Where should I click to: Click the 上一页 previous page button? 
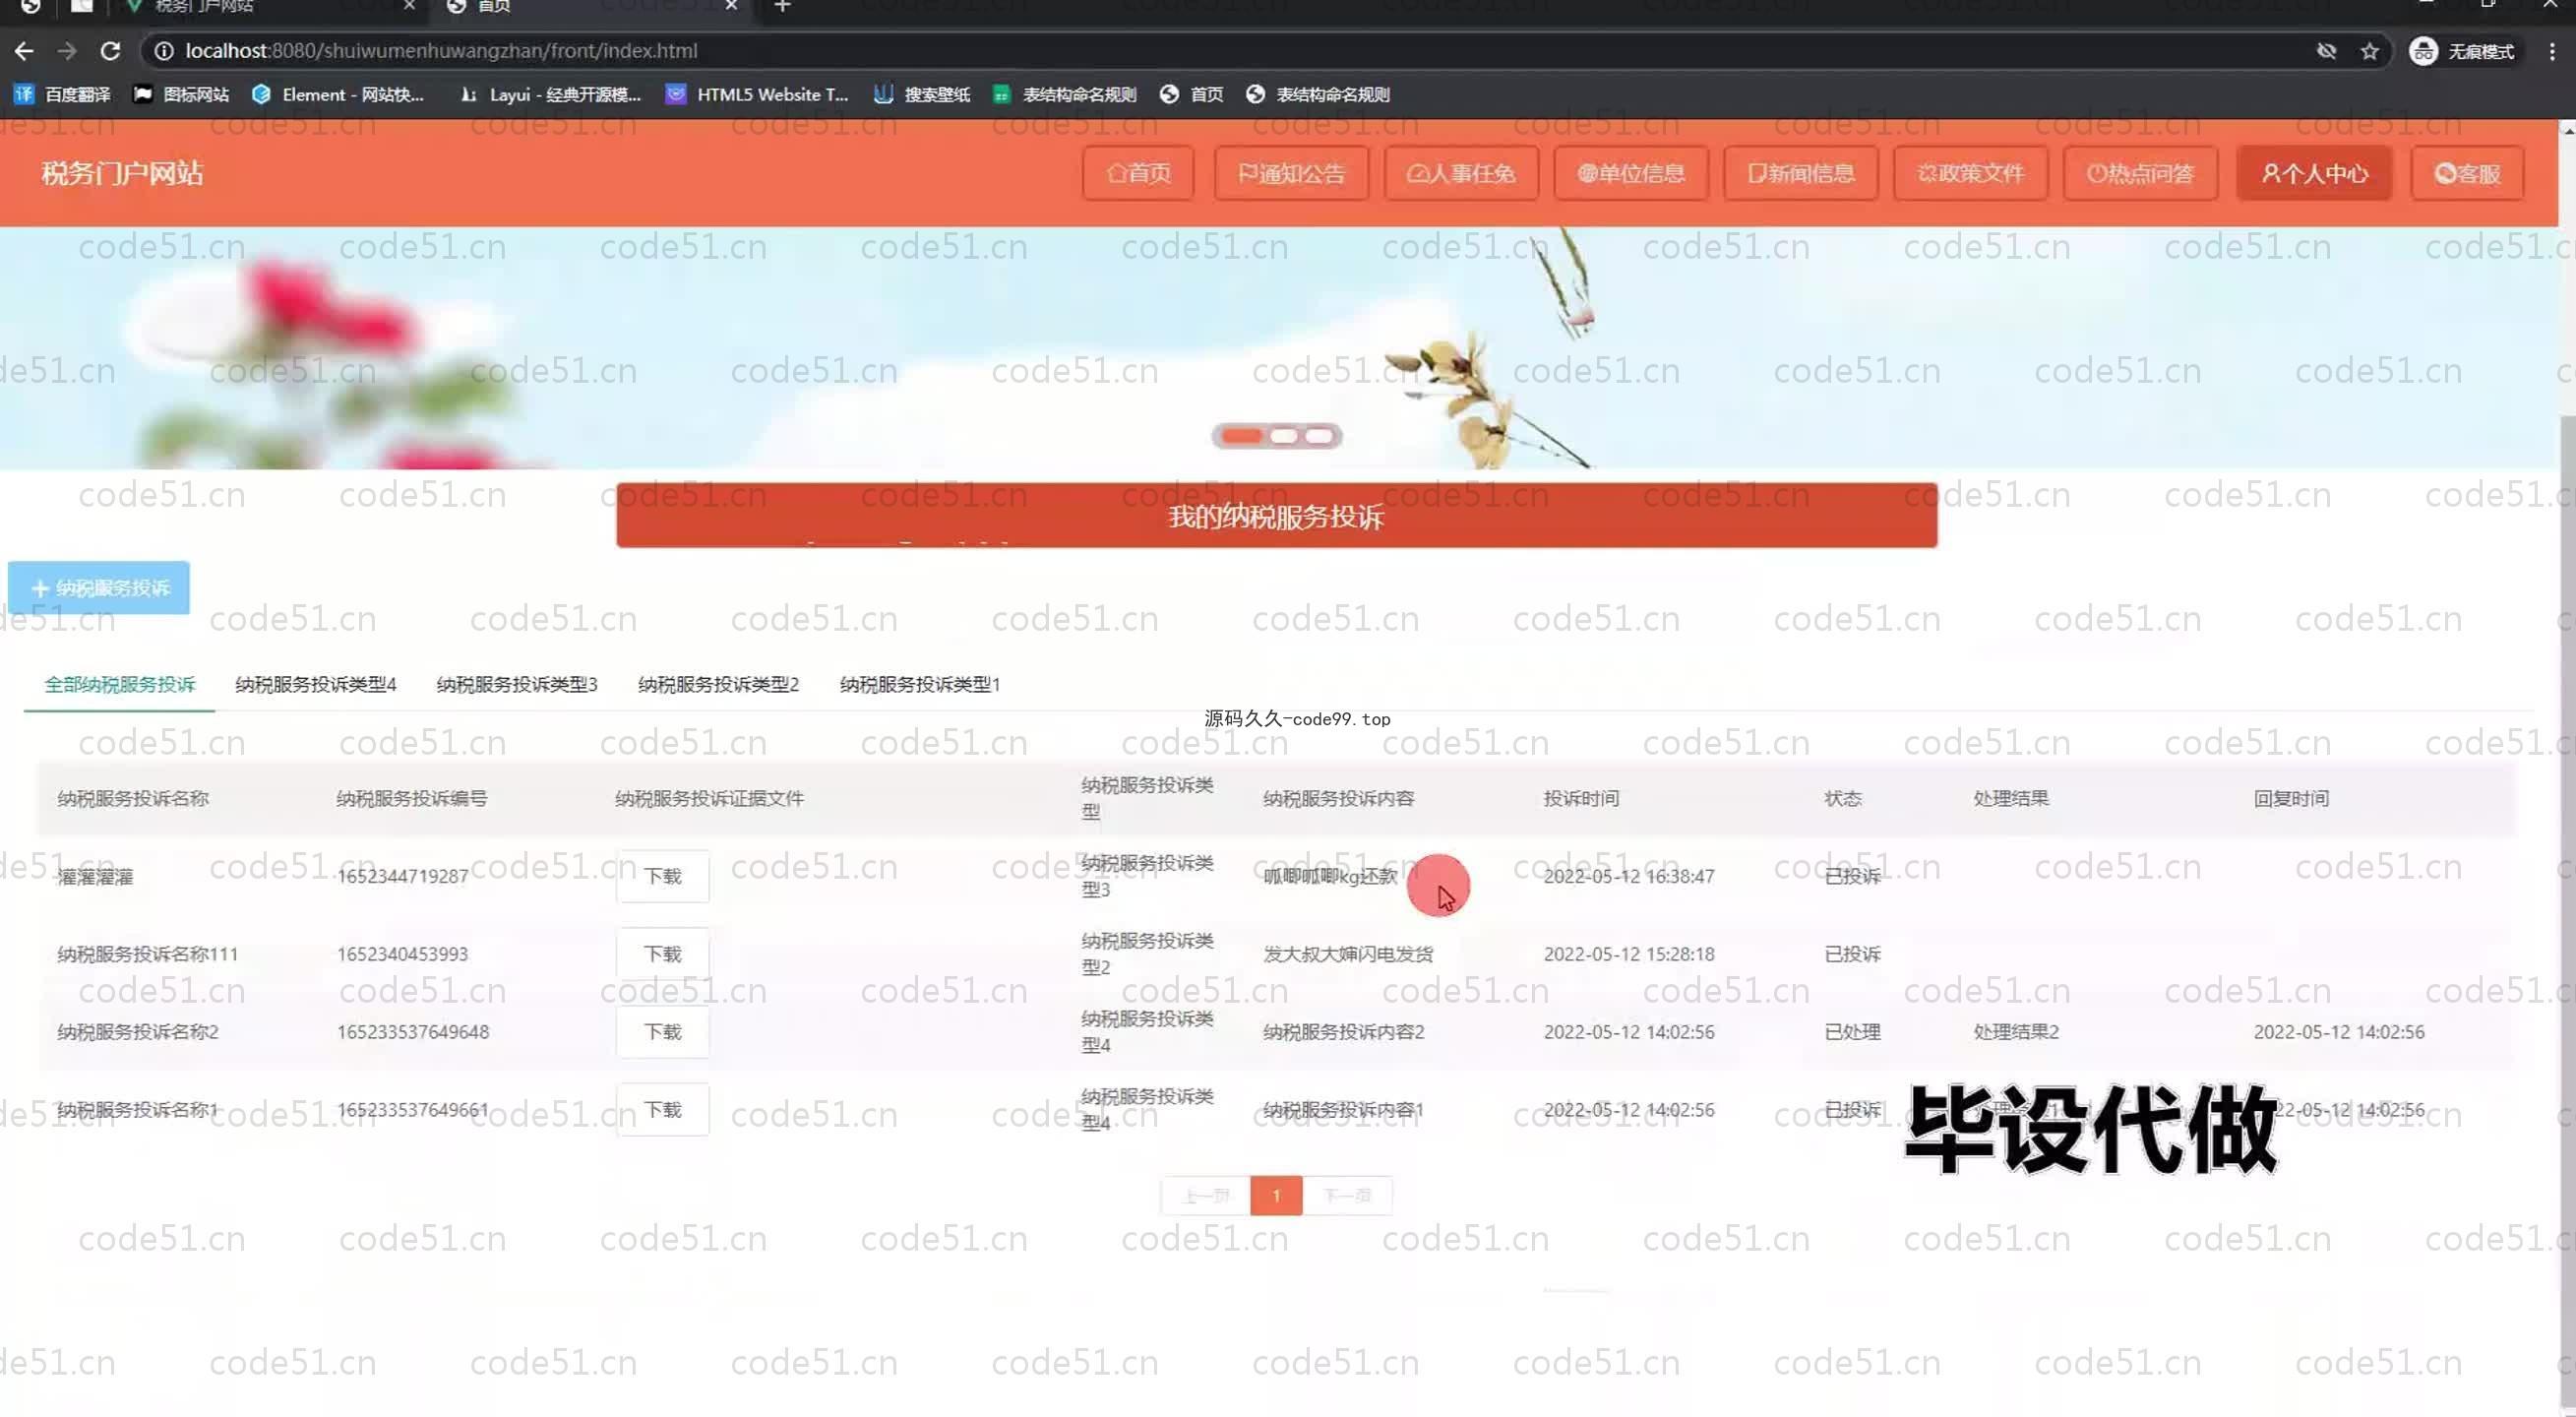coord(1205,1196)
